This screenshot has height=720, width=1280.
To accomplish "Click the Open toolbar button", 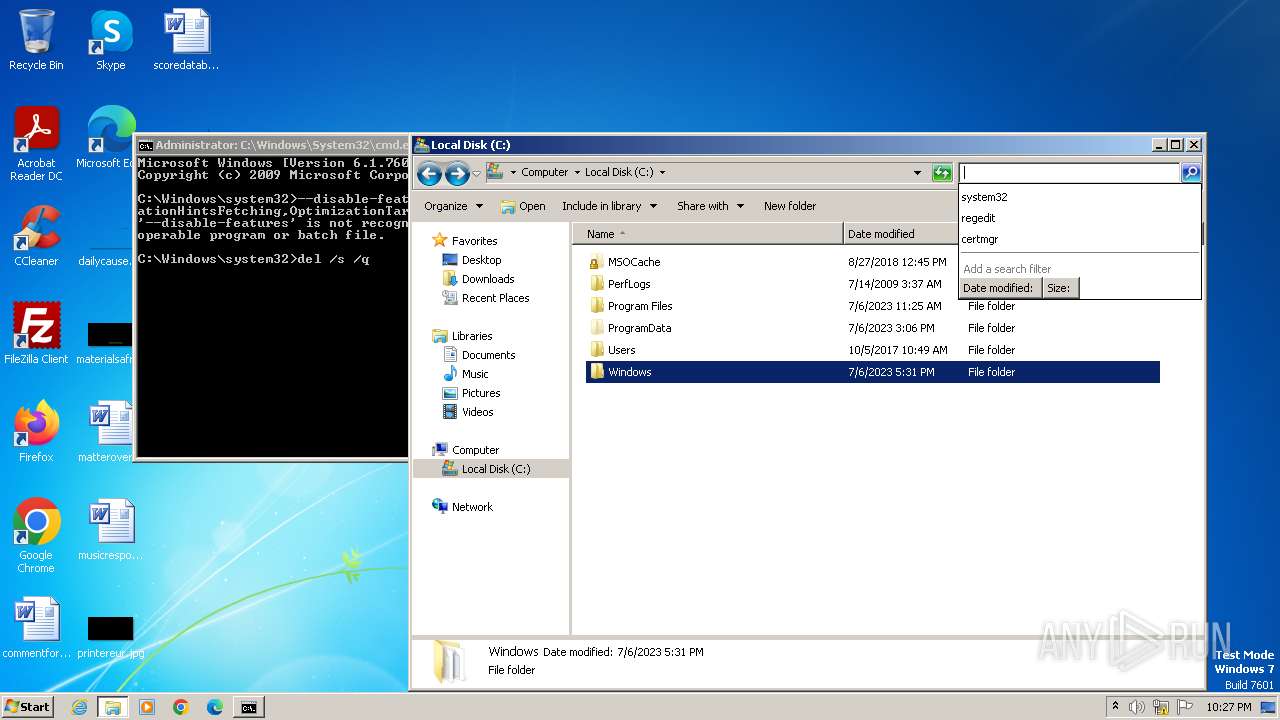I will (x=523, y=206).
